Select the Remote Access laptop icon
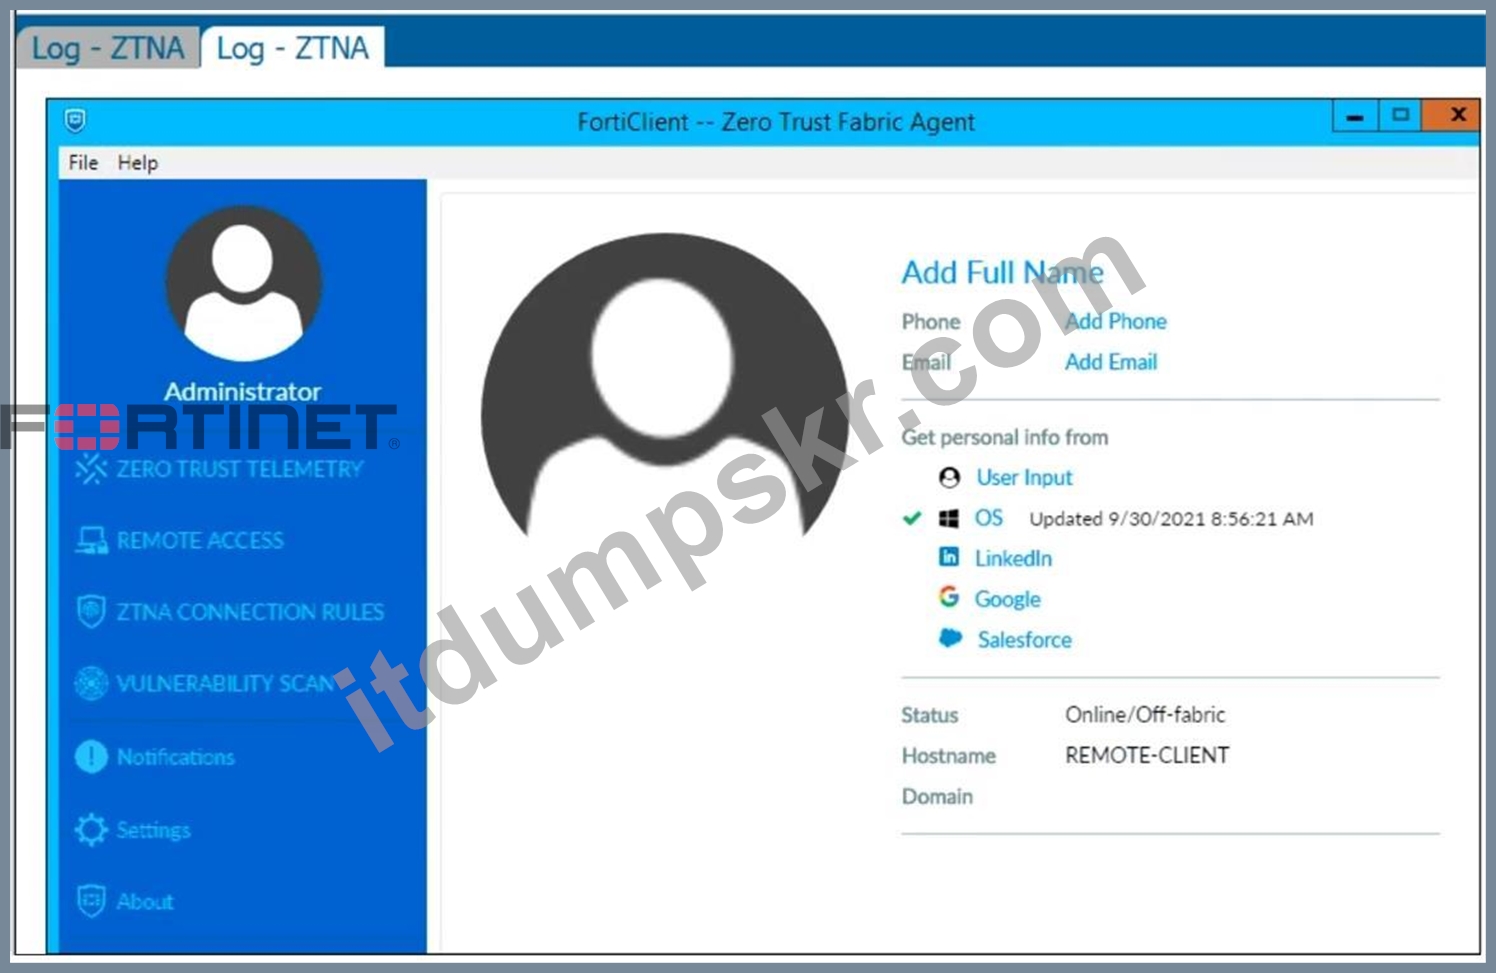The image size is (1496, 973). 91,540
